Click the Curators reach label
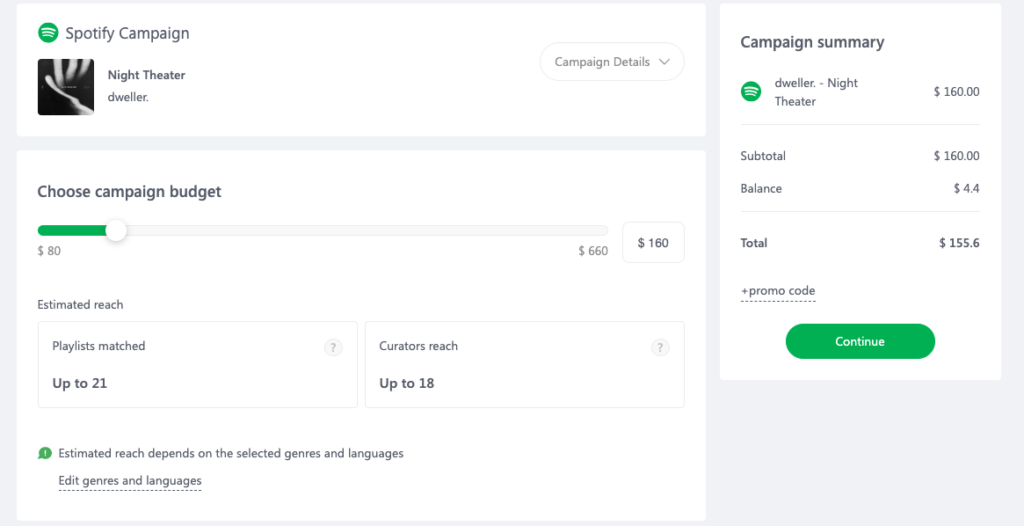The height and width of the screenshot is (526, 1024). coord(419,346)
